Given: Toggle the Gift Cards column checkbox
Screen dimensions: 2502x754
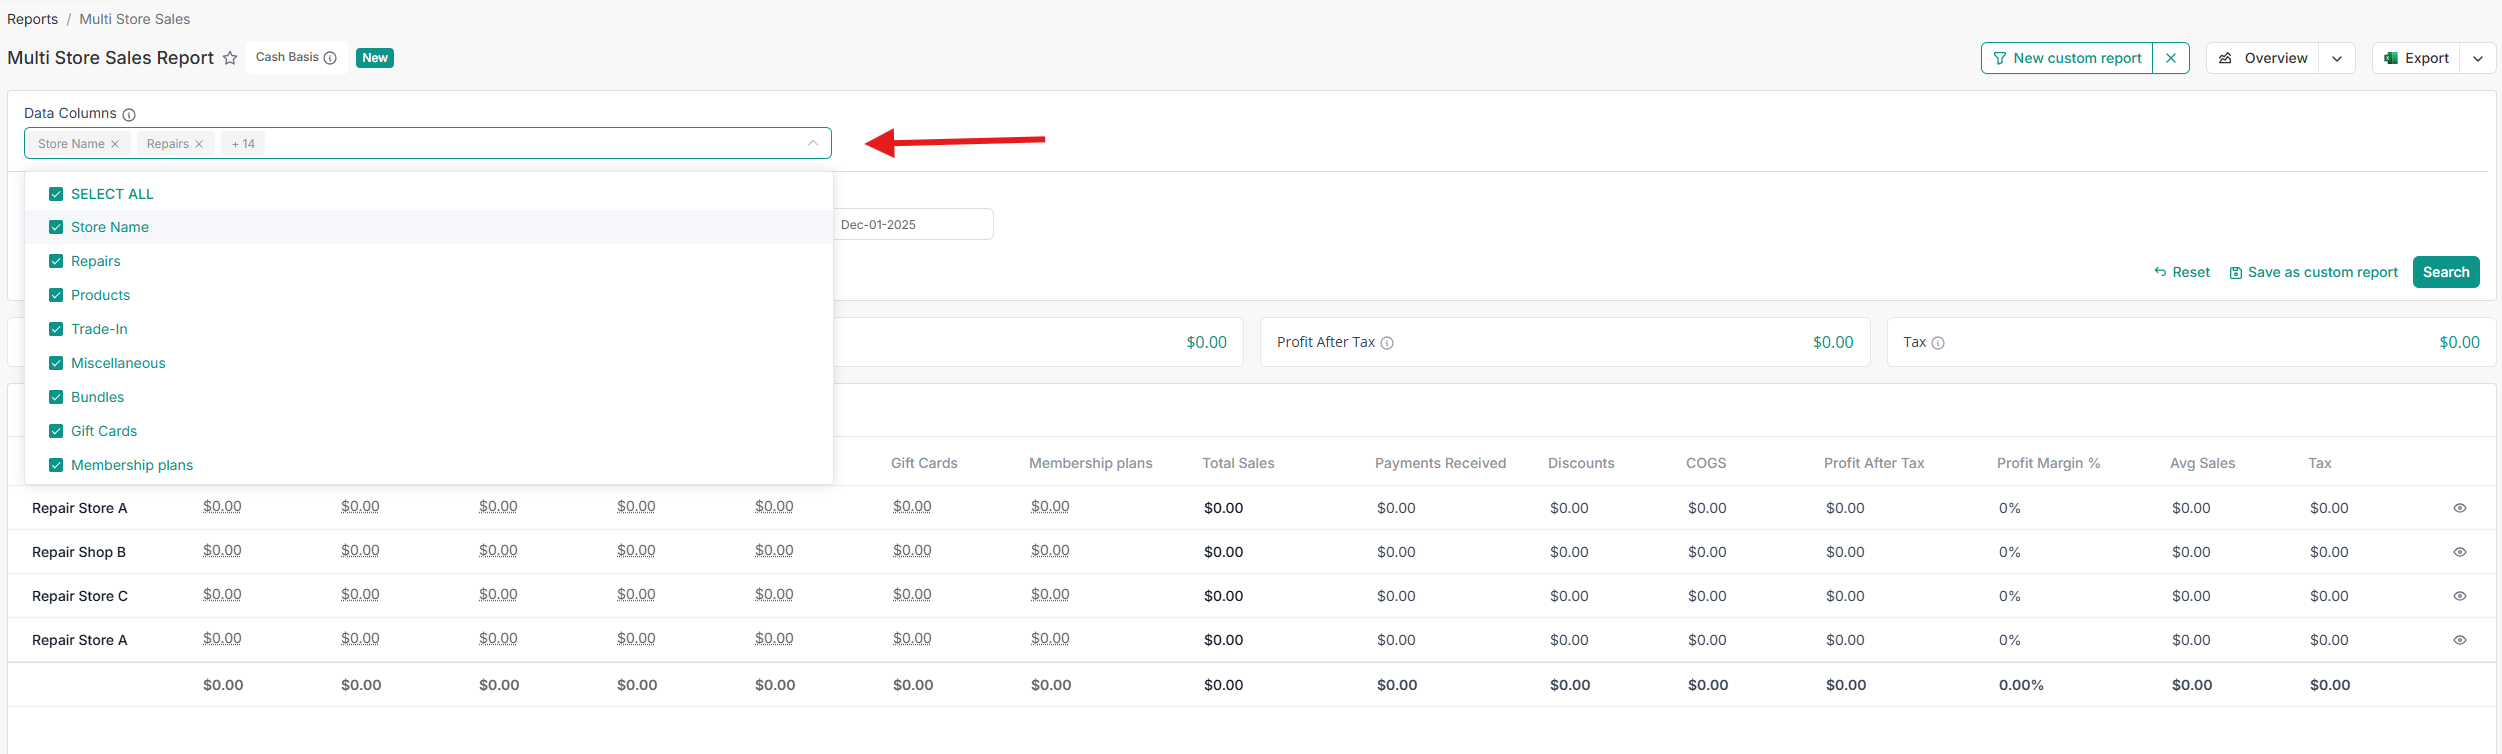Looking at the screenshot, I should pos(56,431).
